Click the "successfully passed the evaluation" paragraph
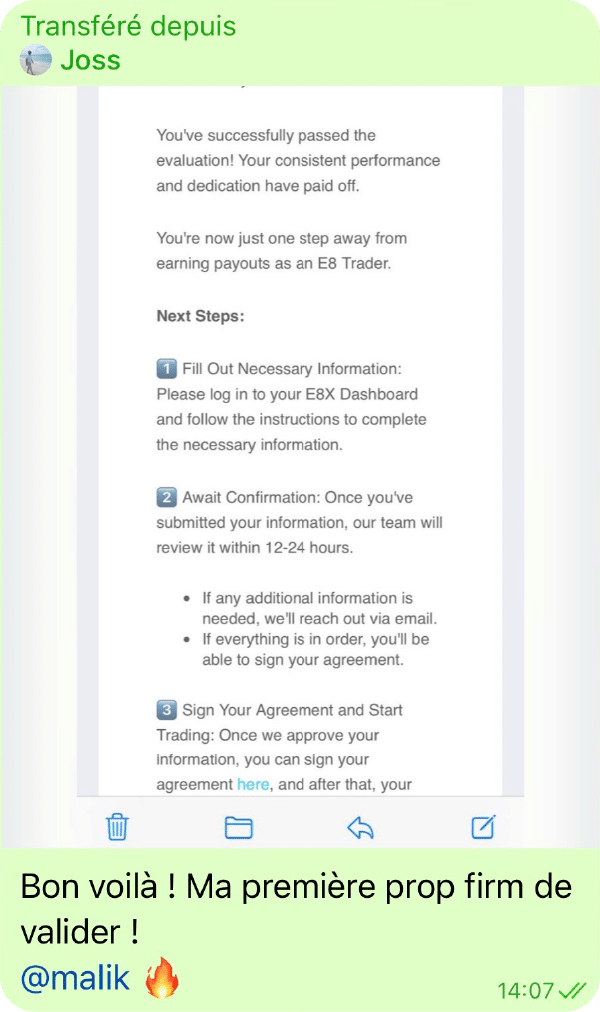This screenshot has width=600, height=1012. coord(297,160)
